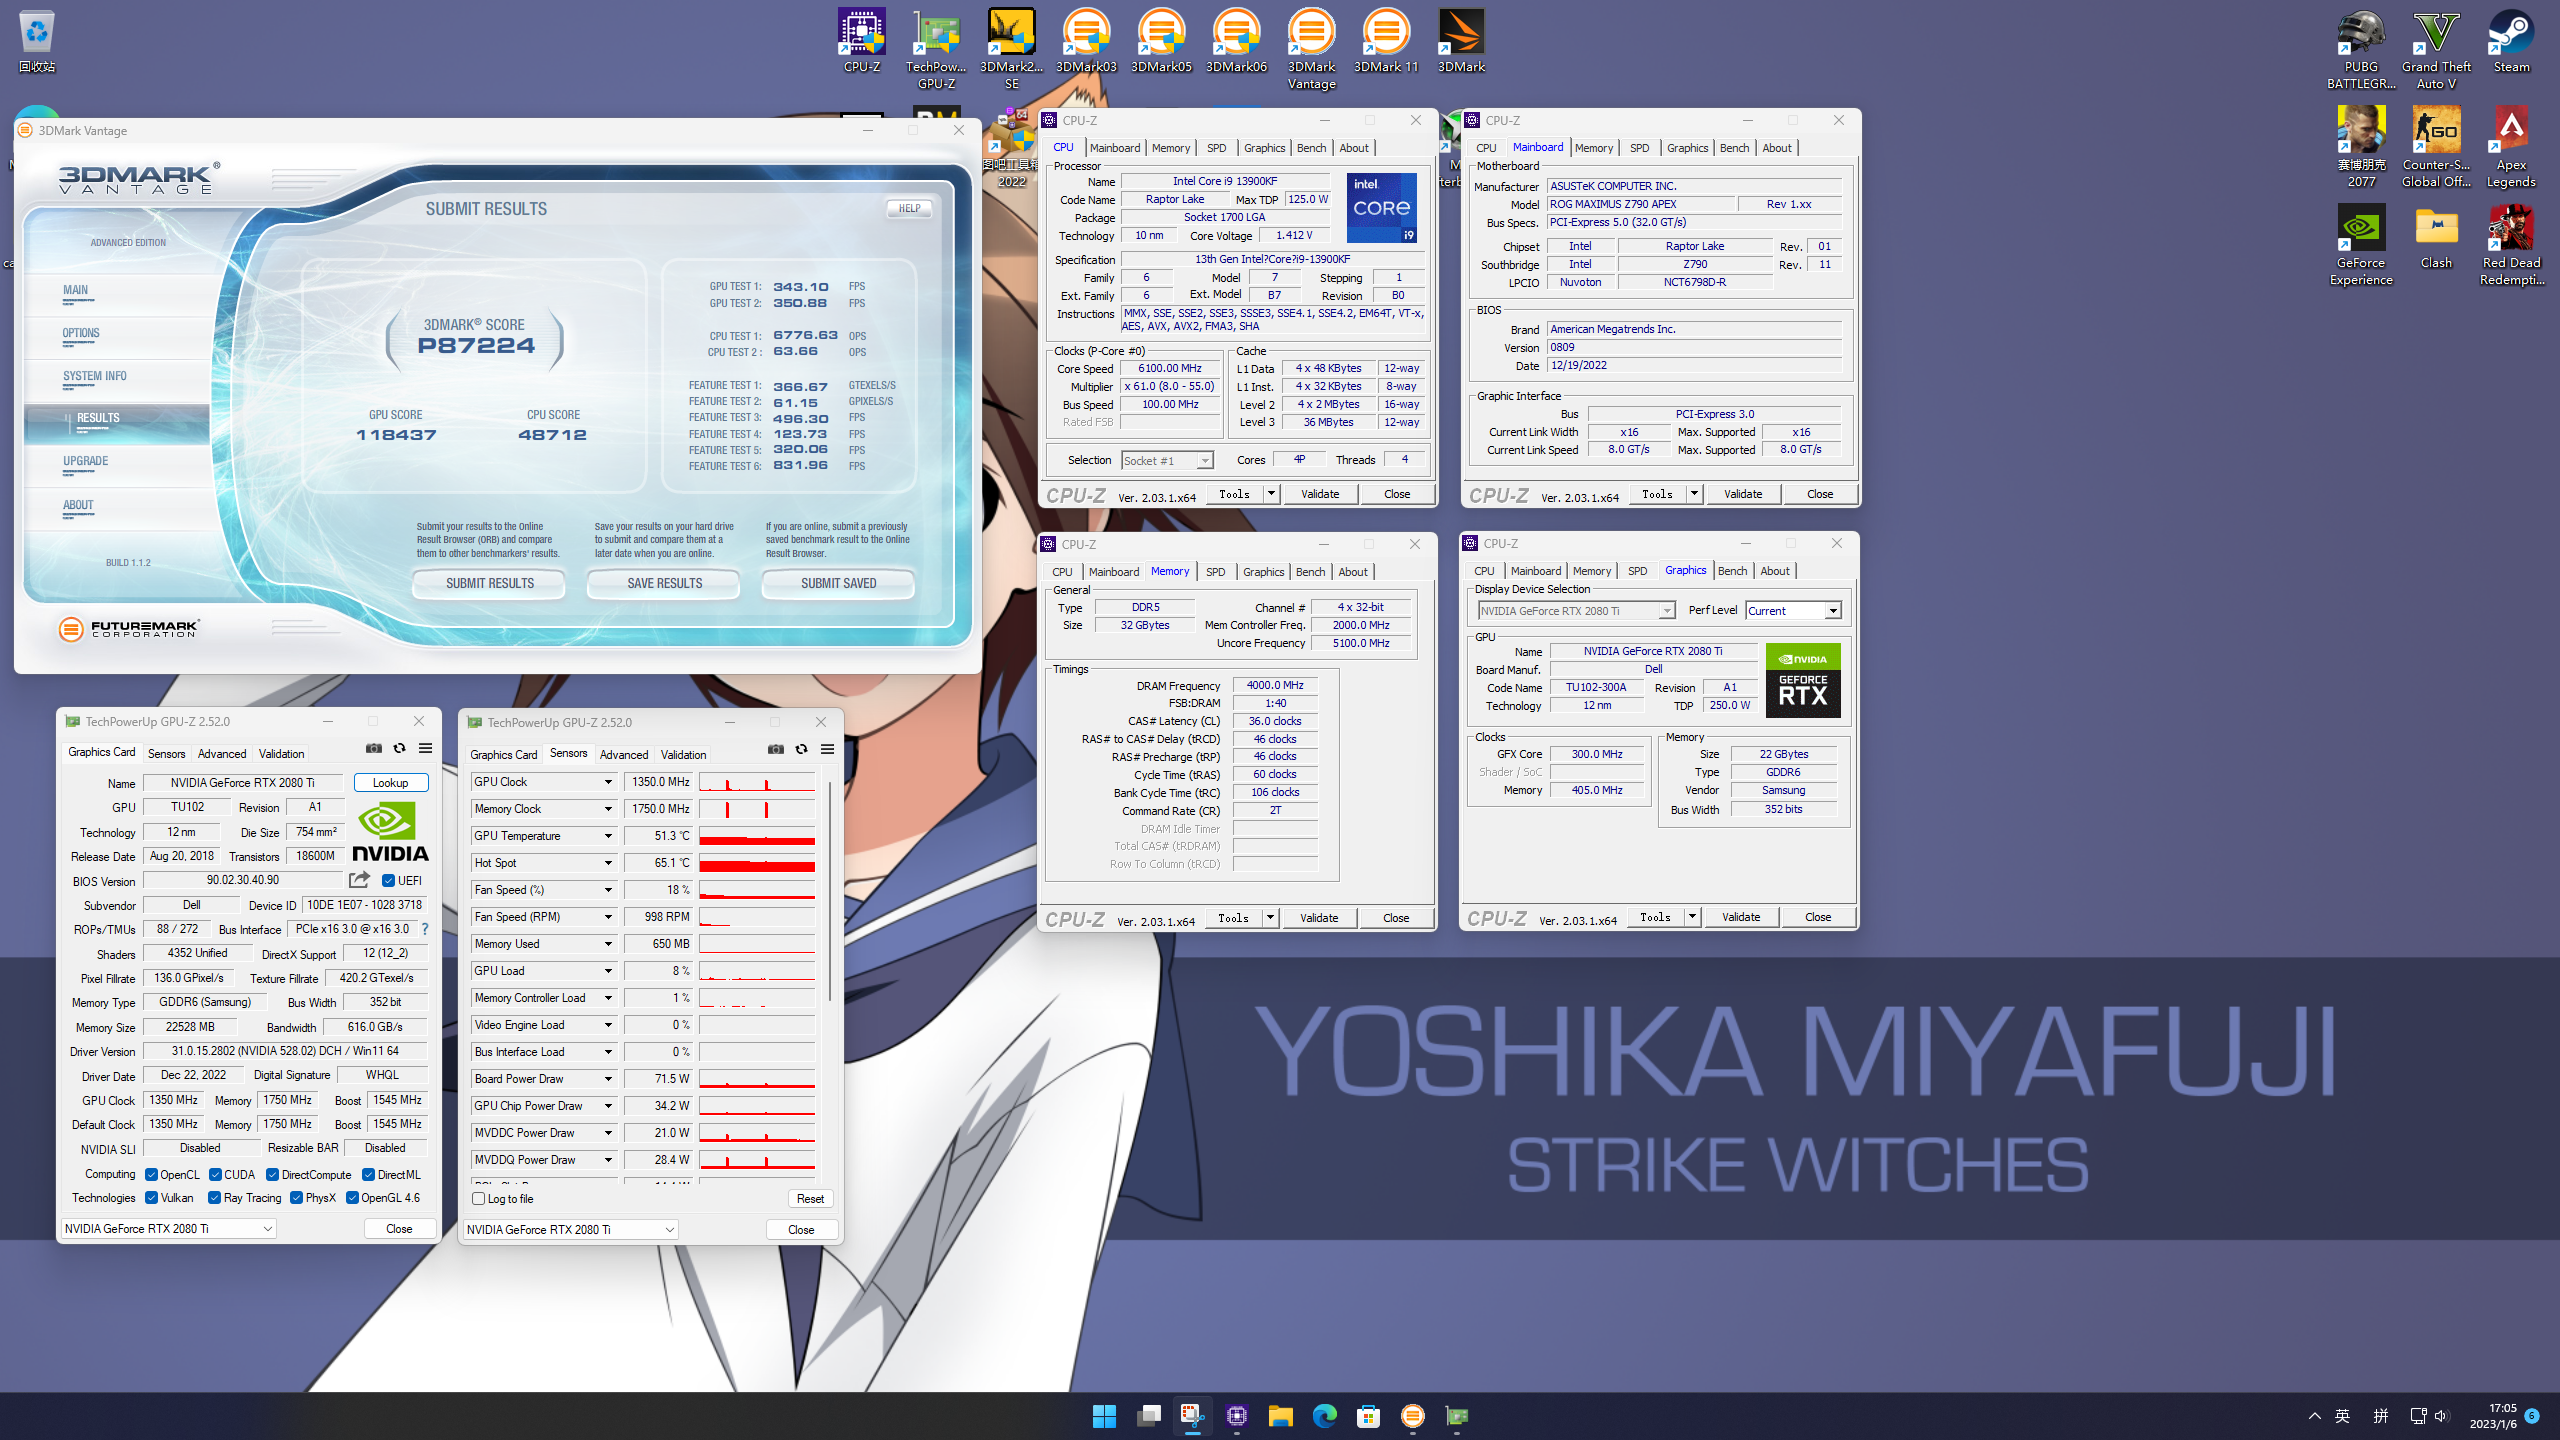Screen dimensions: 2560x1440
Task: Open TechPowerUp GPU-Z desktop shortcut
Action: point(936,50)
